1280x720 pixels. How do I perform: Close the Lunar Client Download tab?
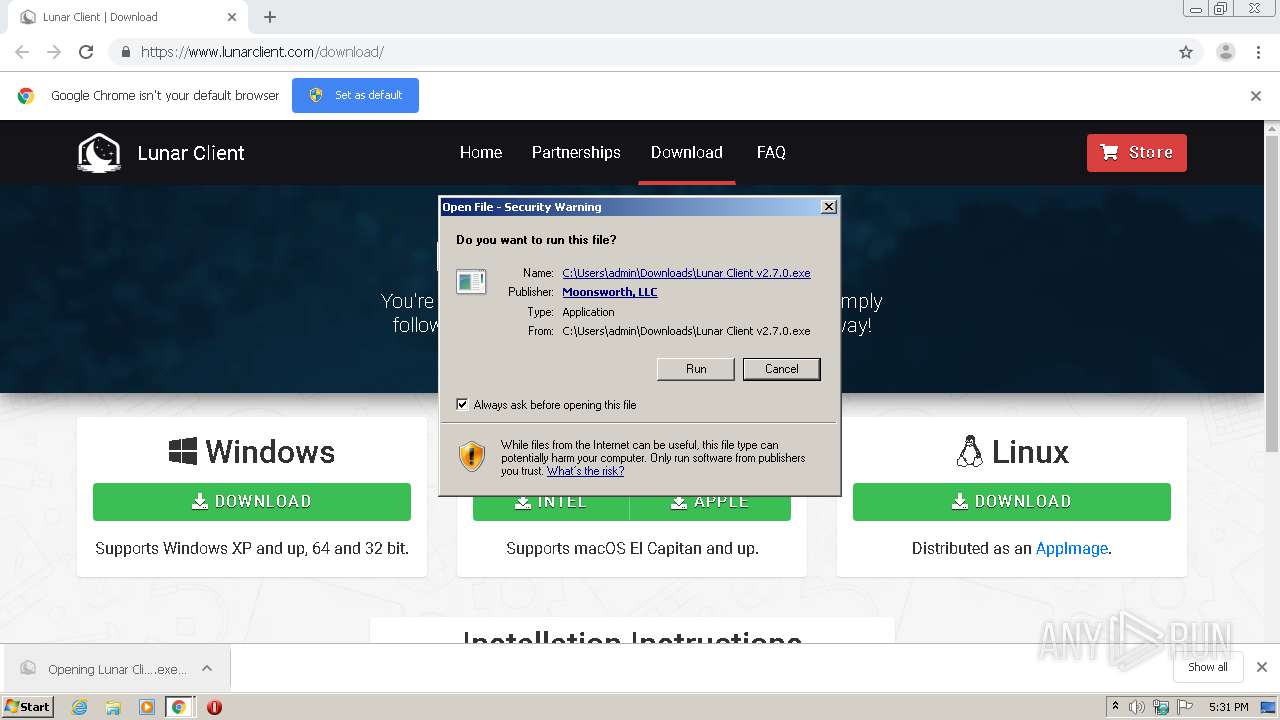pos(232,17)
